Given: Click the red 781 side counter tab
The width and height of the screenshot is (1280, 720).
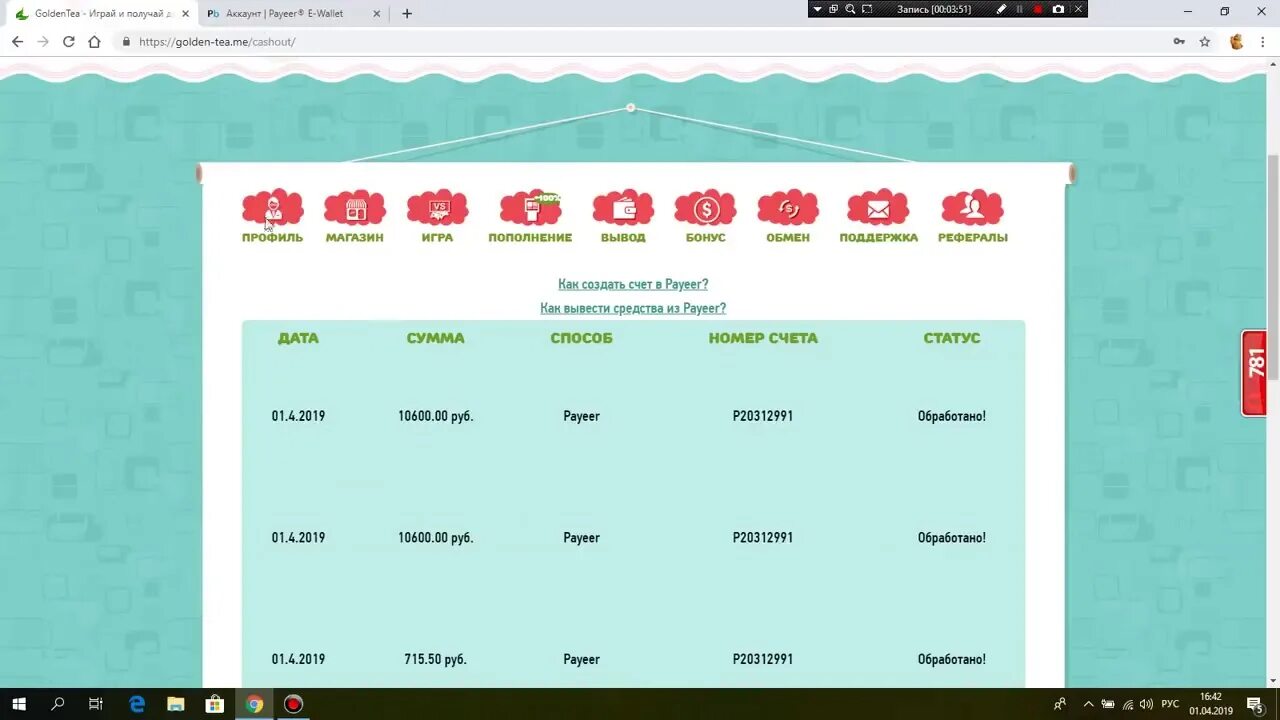Looking at the screenshot, I should 1254,373.
